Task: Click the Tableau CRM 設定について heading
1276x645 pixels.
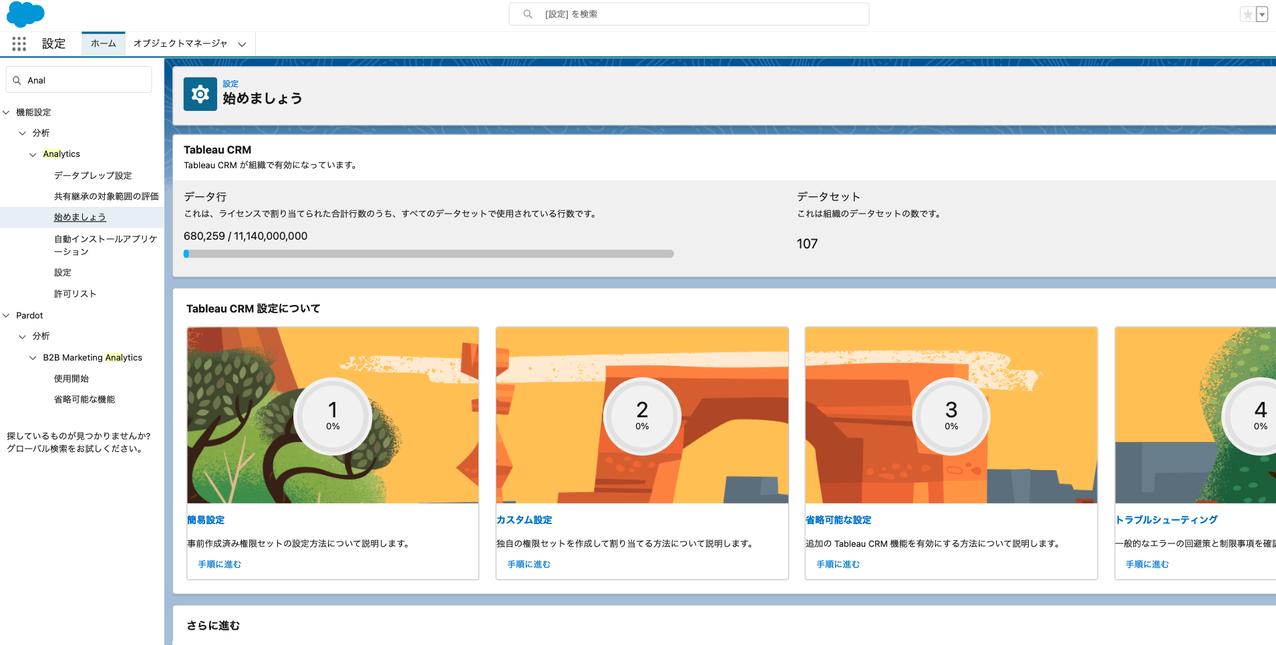Action: [253, 309]
